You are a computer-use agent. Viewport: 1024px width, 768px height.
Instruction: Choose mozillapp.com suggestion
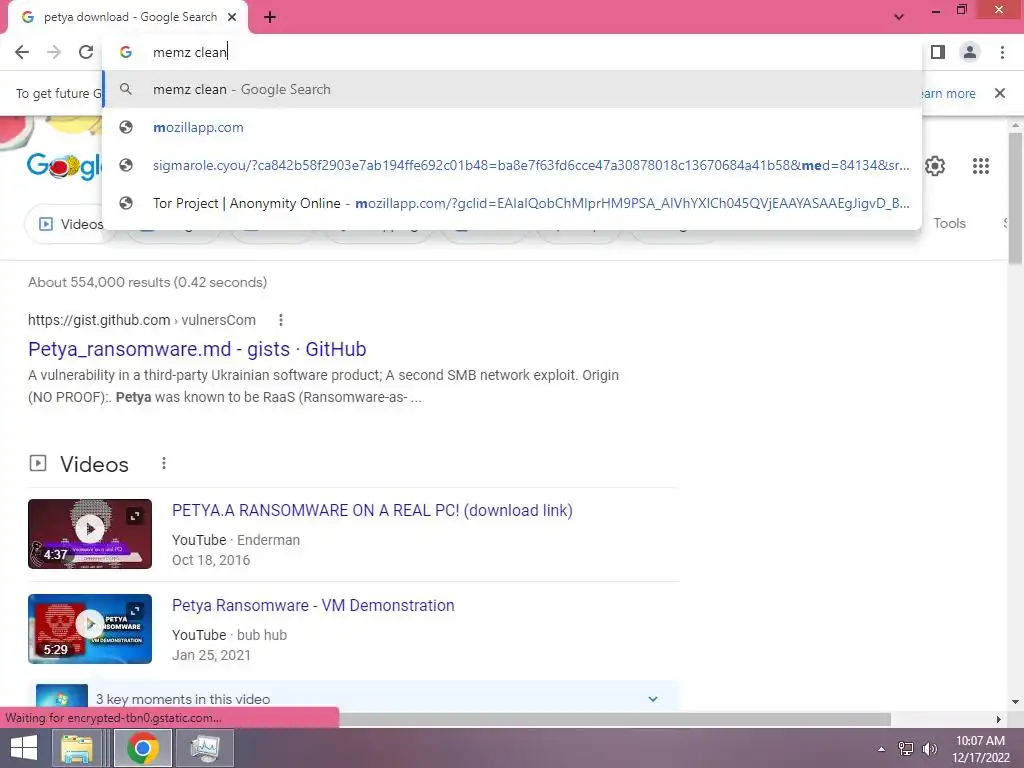tap(512, 127)
